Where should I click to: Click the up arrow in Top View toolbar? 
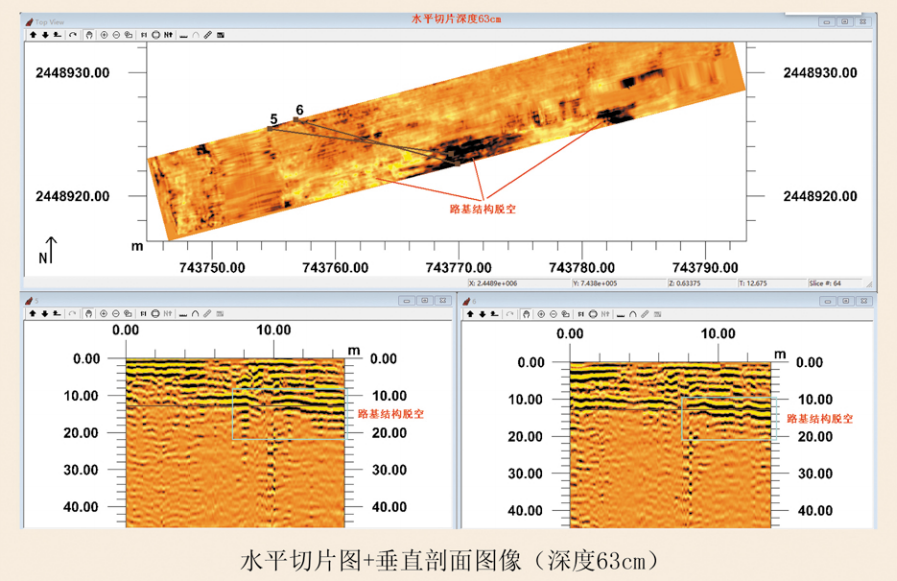[33, 35]
